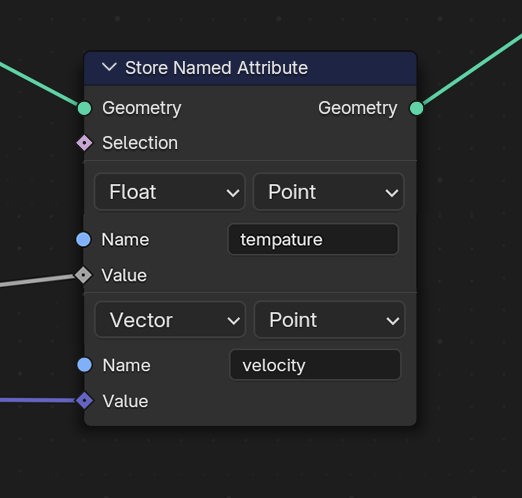Open the Point domain dropdown beside Float

pos(329,192)
